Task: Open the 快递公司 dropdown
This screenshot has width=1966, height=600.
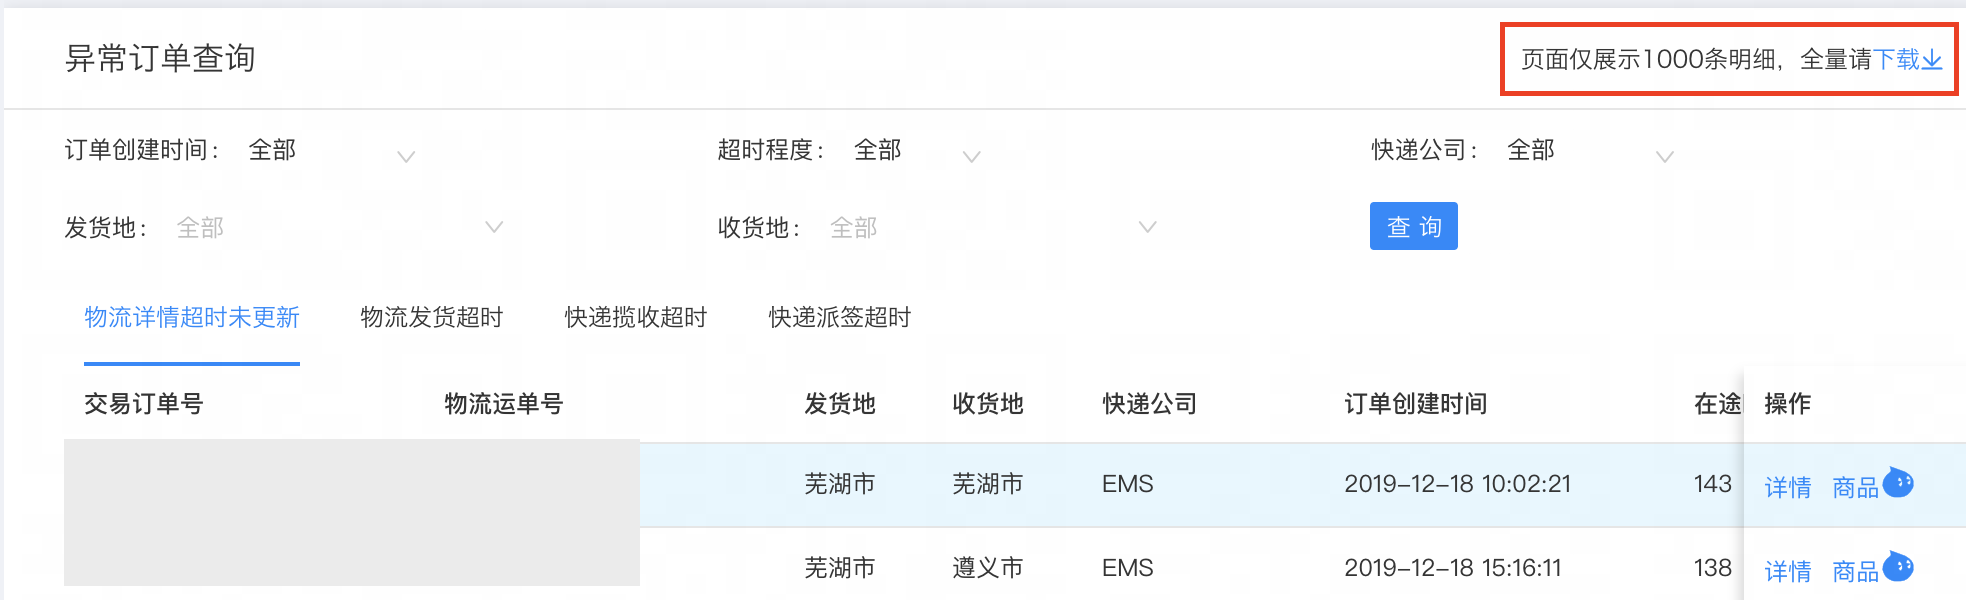Action: [x=1590, y=151]
